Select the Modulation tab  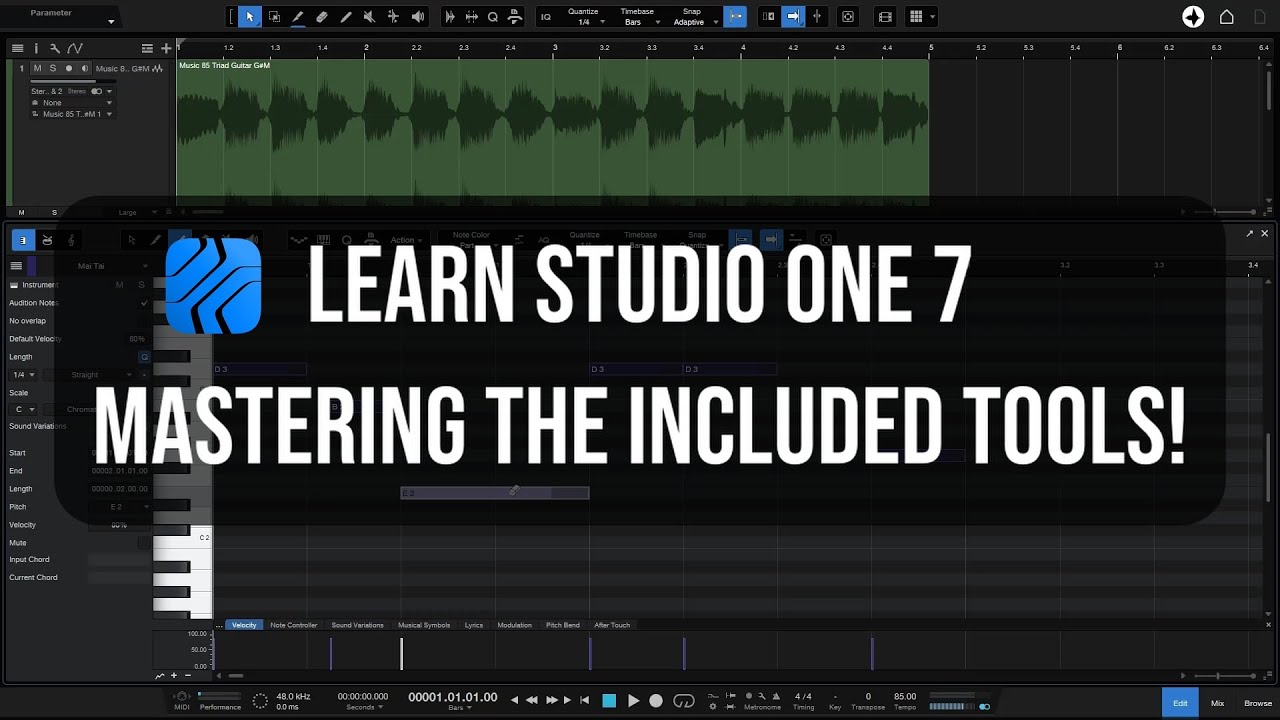point(515,625)
